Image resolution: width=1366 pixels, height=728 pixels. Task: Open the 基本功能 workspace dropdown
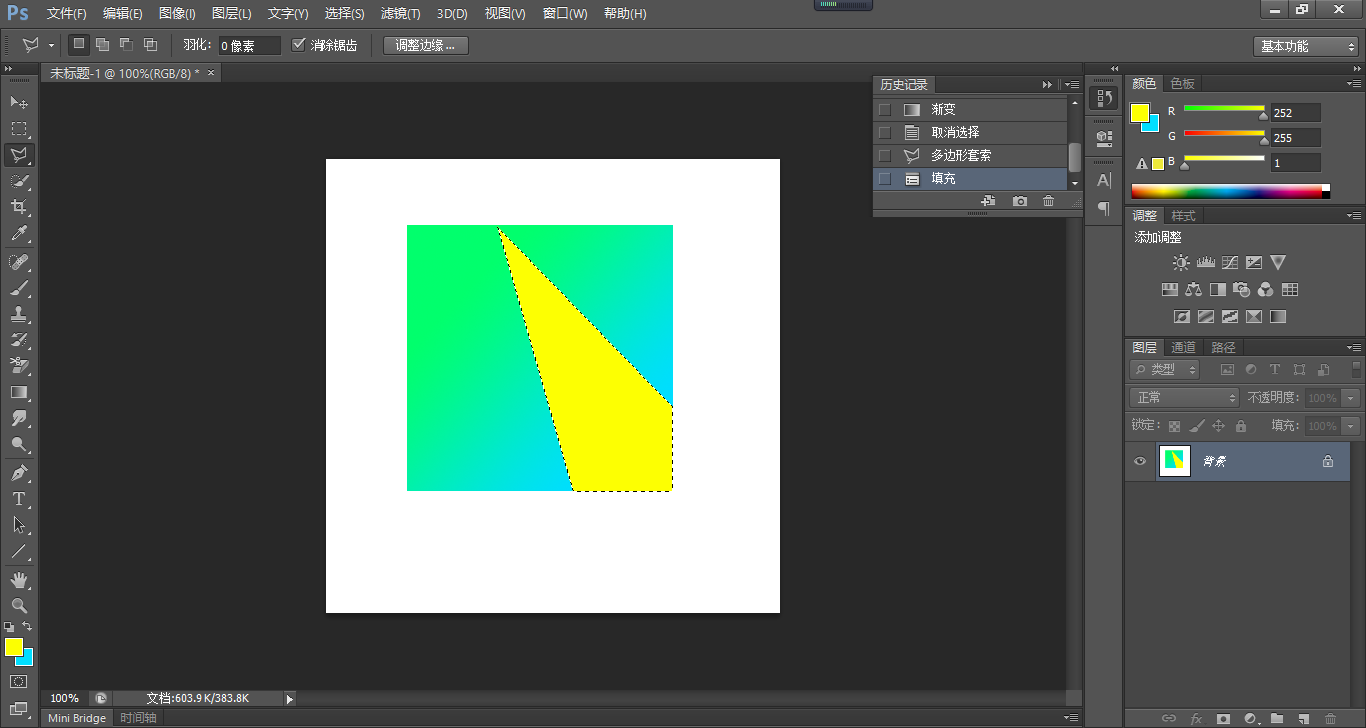[x=1305, y=46]
